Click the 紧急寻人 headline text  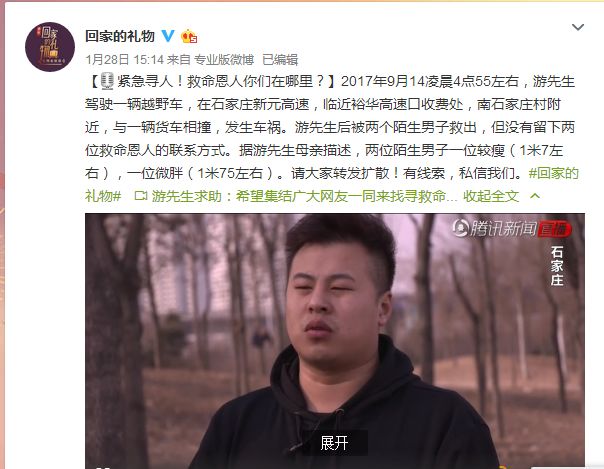coord(144,81)
